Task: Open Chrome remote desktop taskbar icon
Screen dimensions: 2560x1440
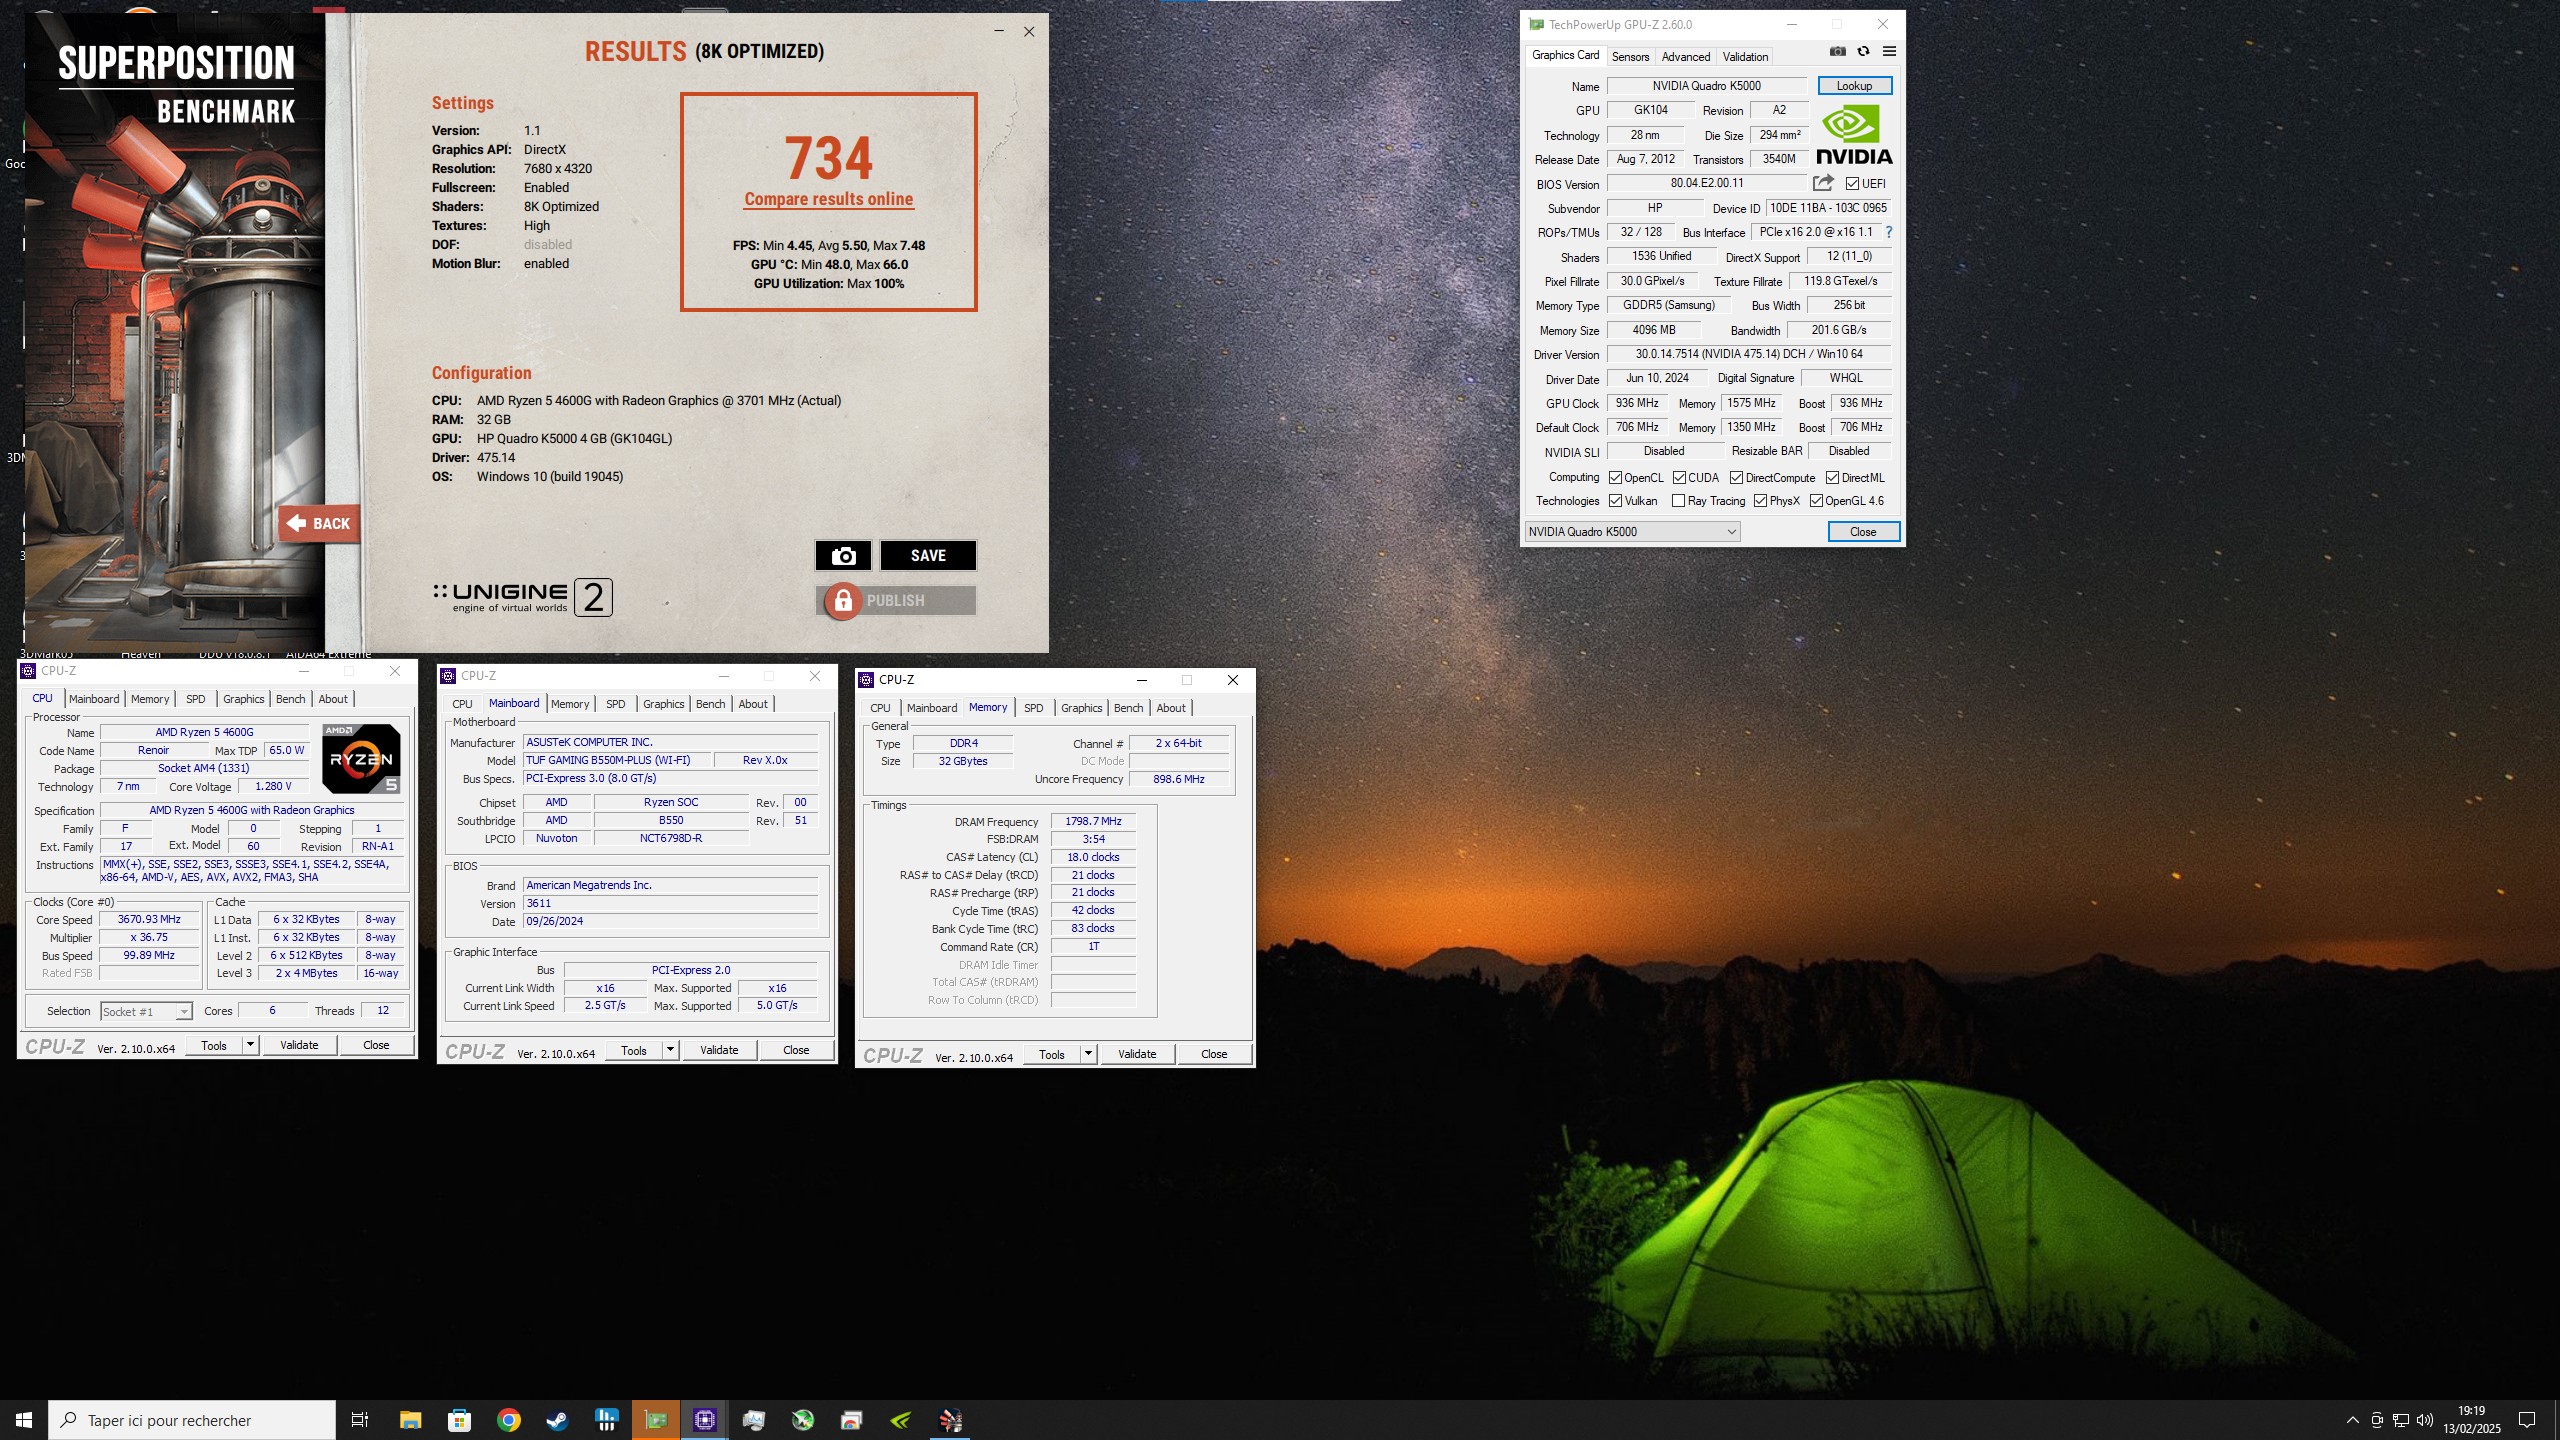Action: pyautogui.click(x=852, y=1420)
